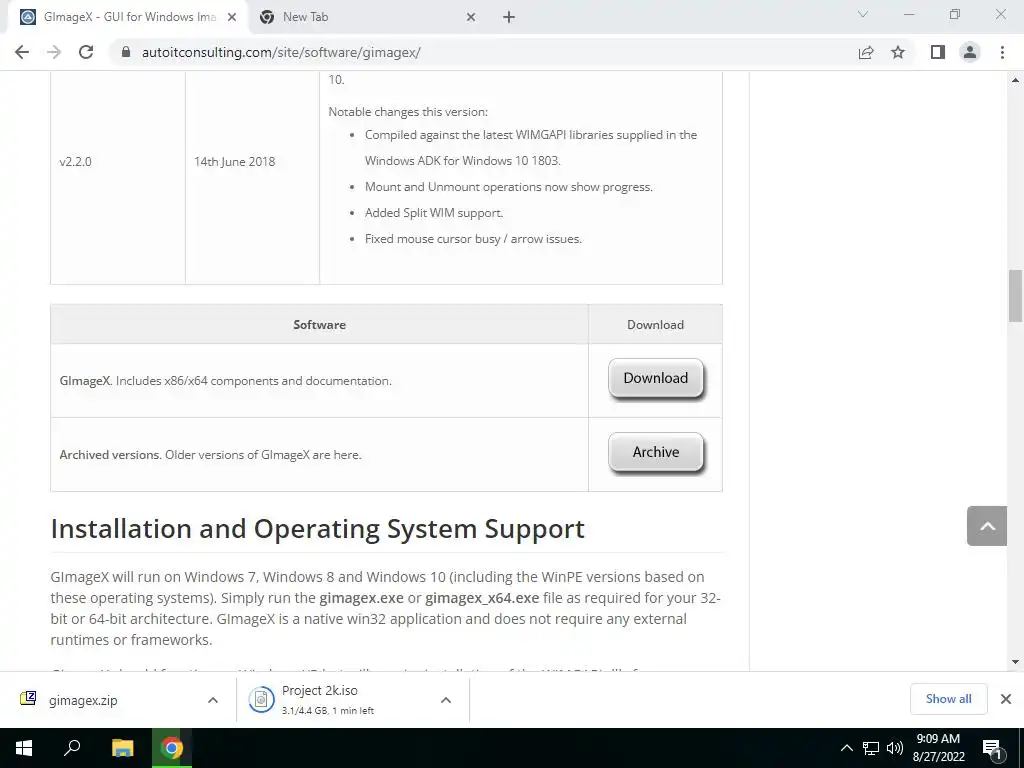Share this page via the share icon
Image resolution: width=1024 pixels, height=768 pixels.
click(x=866, y=52)
